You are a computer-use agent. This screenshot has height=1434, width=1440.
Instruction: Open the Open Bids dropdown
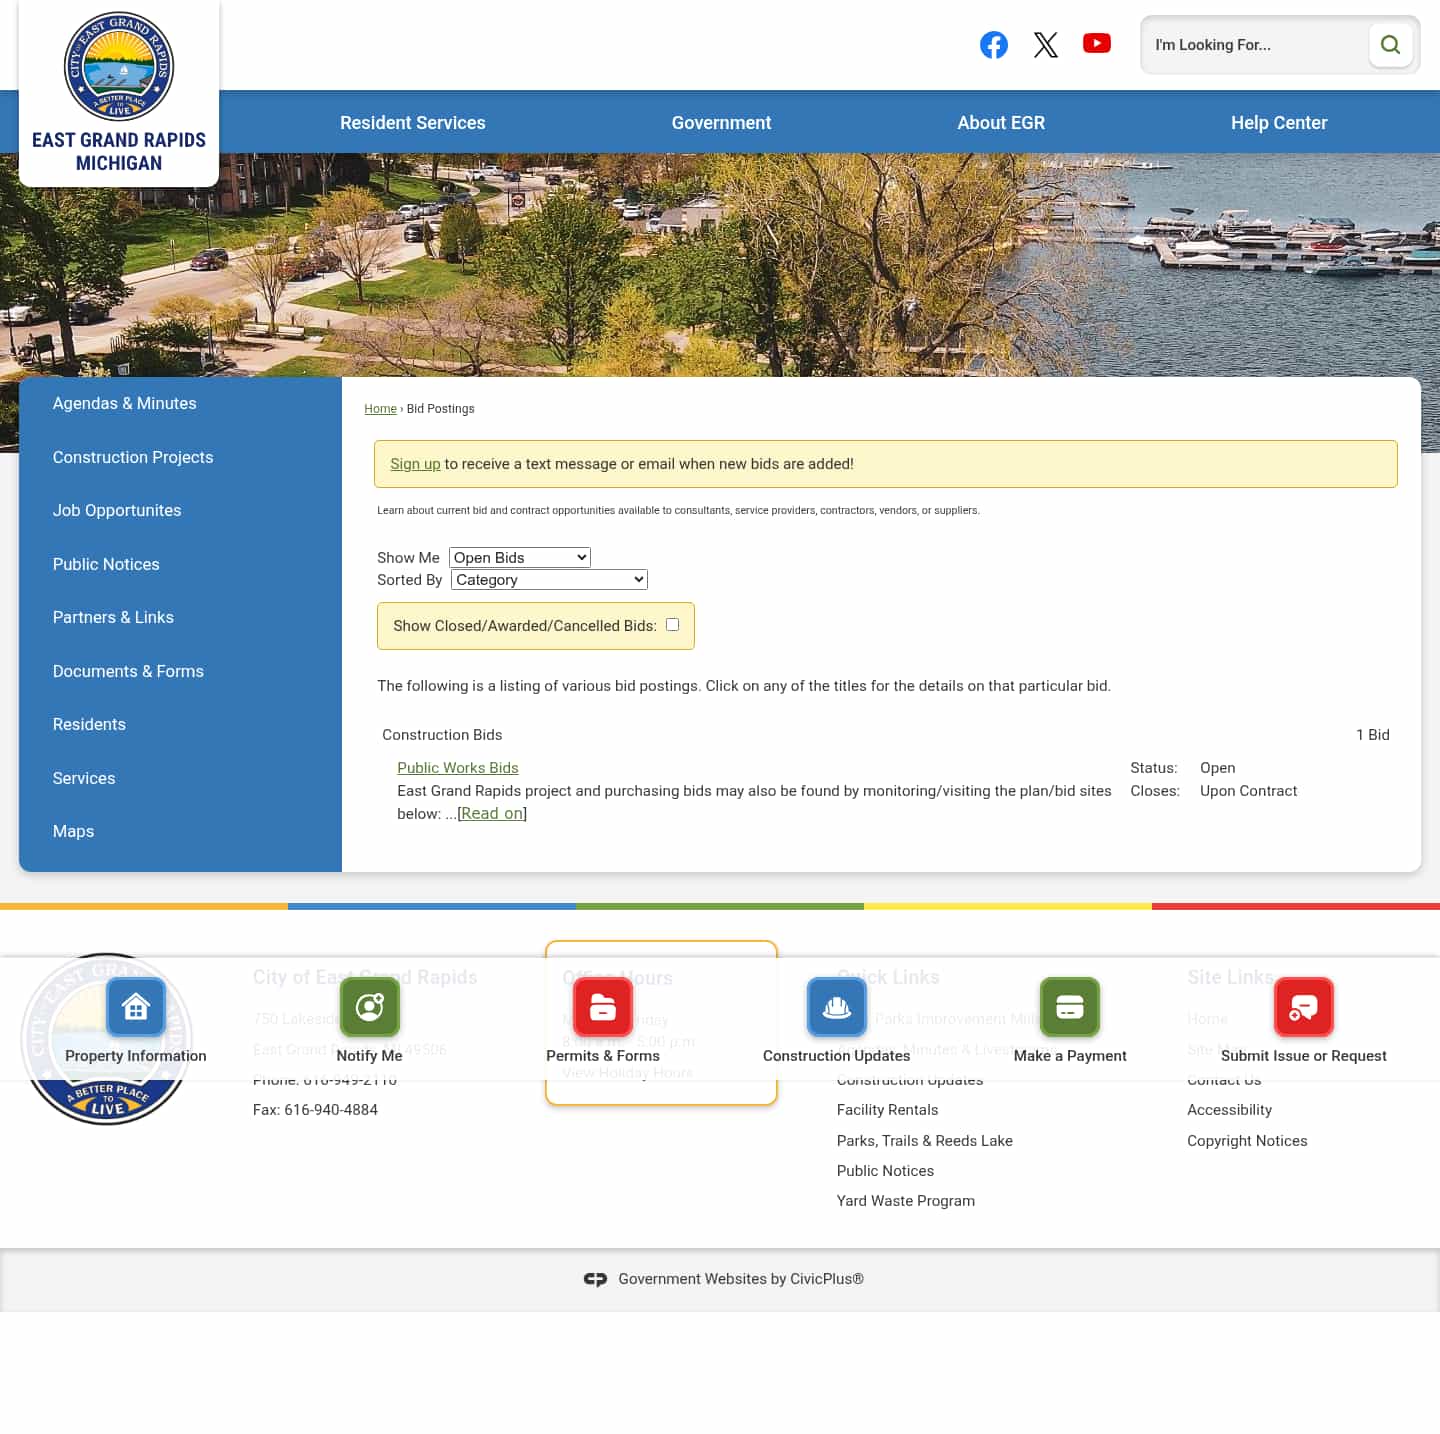click(x=519, y=557)
